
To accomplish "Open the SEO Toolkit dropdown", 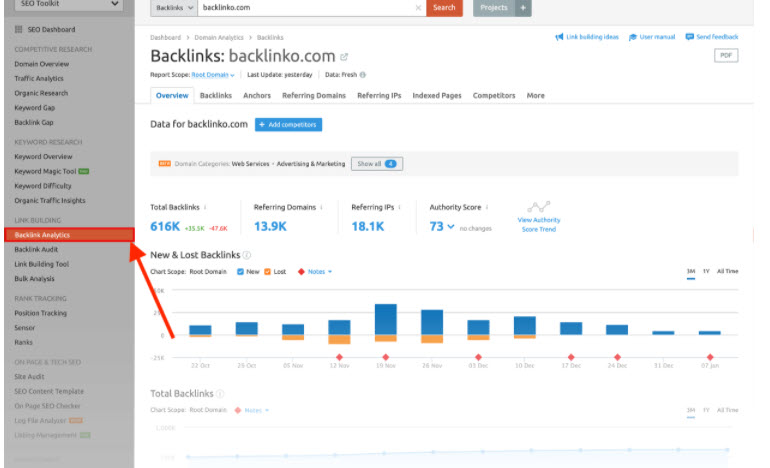I will [68, 4].
